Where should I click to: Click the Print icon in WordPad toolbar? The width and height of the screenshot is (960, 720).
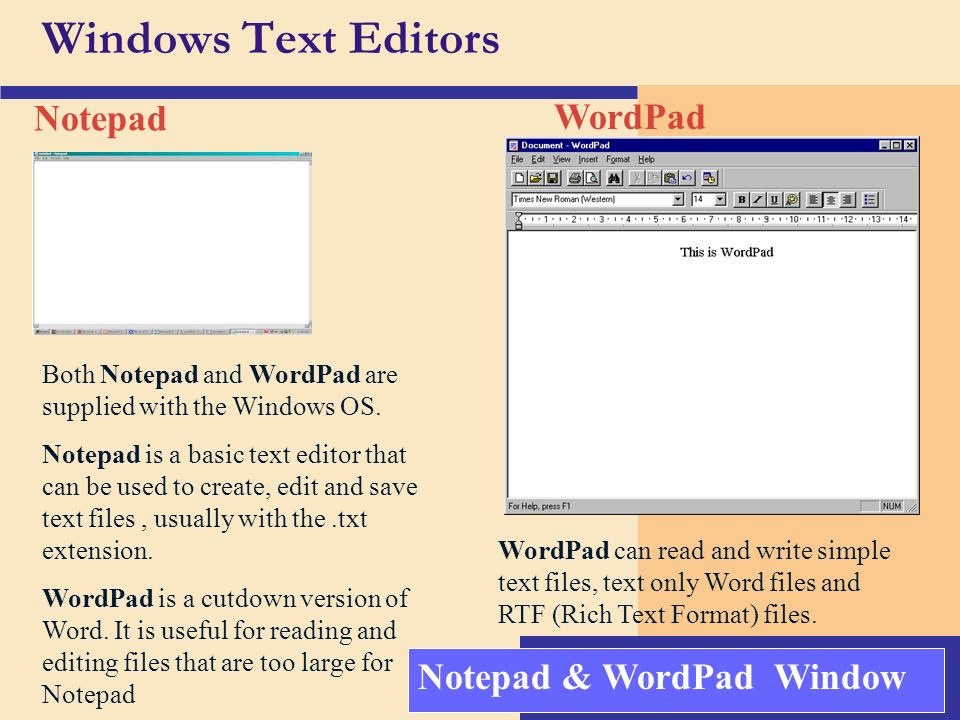575,178
